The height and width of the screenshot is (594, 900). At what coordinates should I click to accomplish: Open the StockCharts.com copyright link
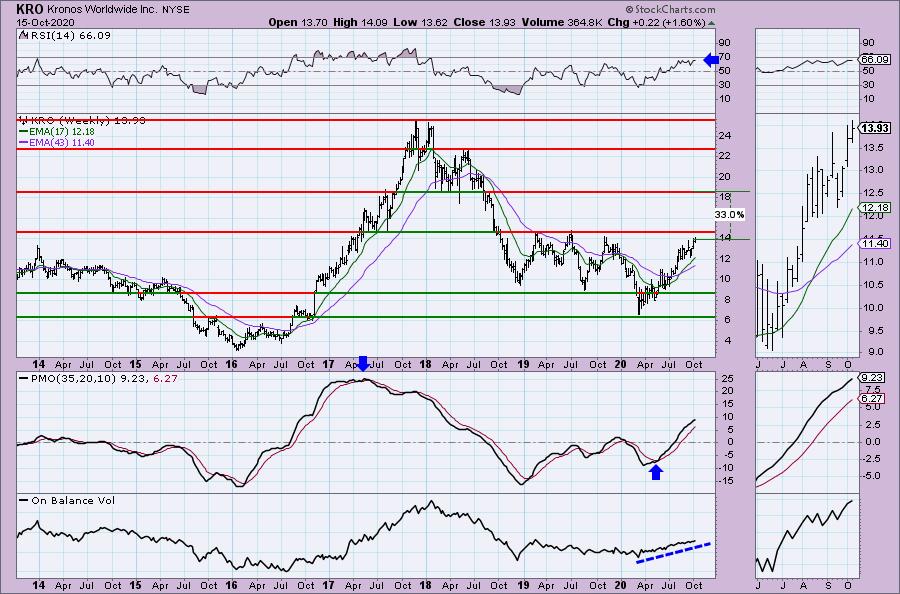[670, 9]
